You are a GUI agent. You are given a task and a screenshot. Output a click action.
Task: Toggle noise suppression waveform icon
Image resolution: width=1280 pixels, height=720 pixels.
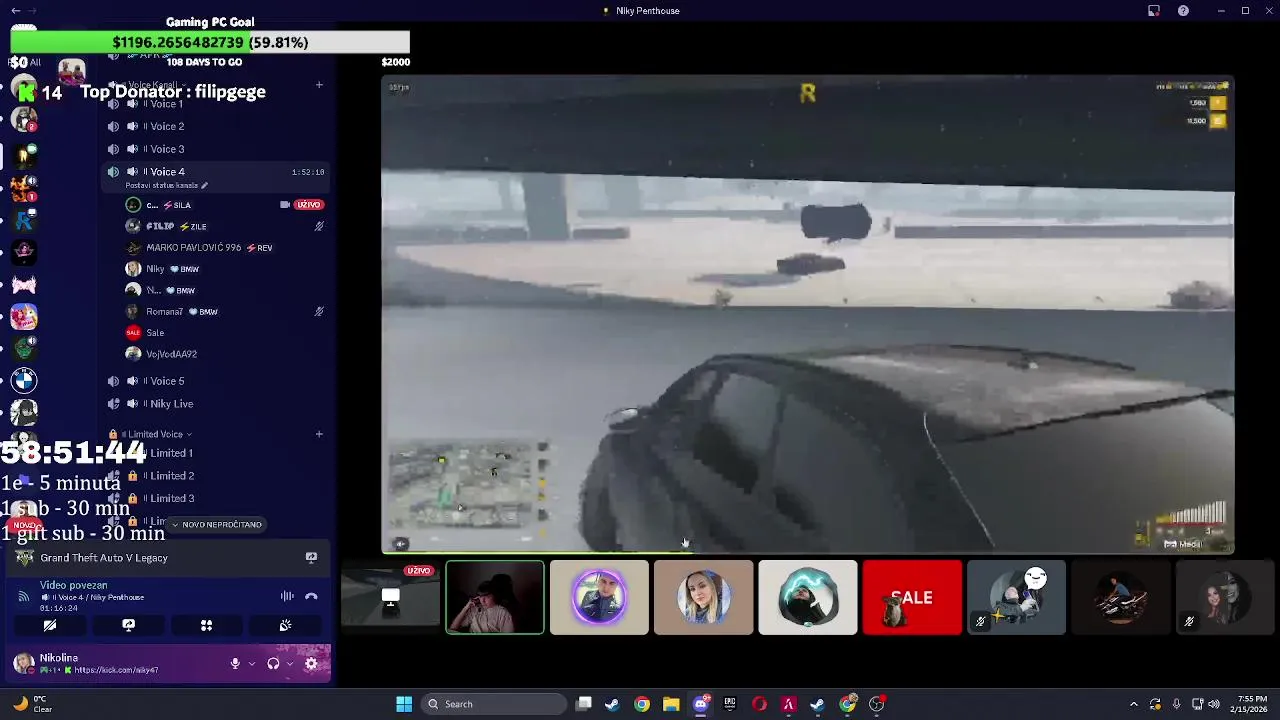(x=287, y=596)
